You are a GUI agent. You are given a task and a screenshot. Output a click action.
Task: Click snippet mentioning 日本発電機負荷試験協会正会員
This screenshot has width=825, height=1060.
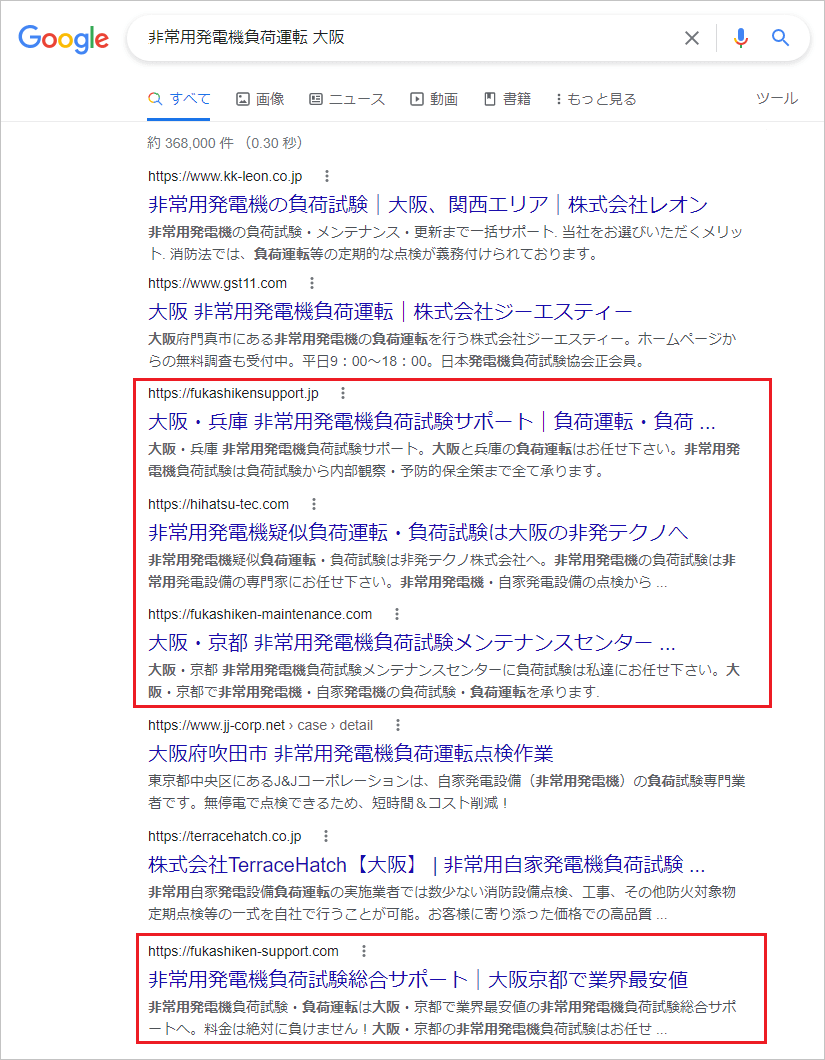pyautogui.click(x=442, y=350)
